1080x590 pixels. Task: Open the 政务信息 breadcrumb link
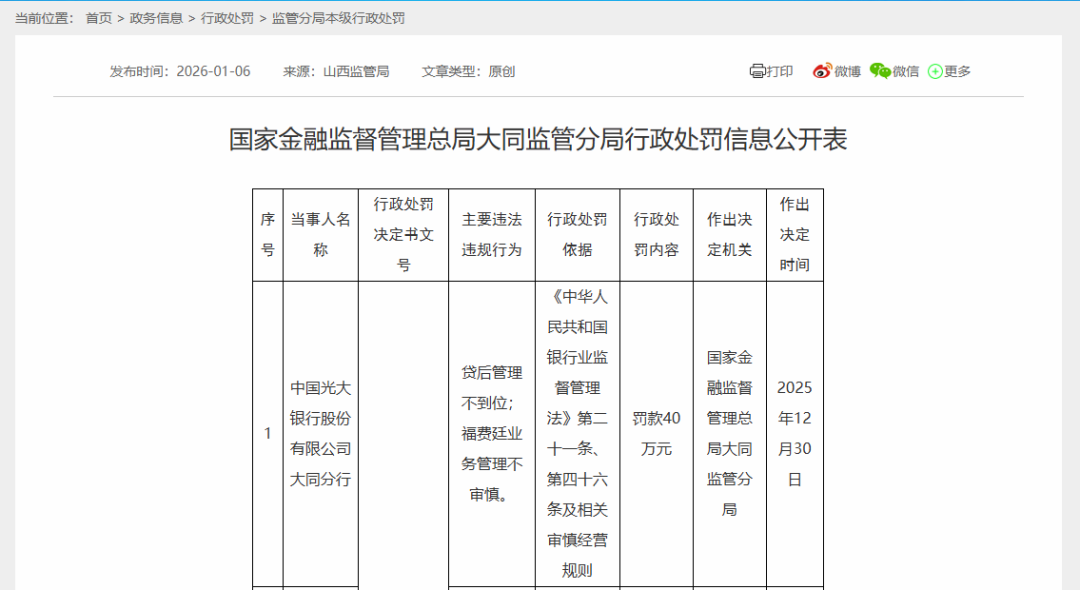[x=156, y=18]
